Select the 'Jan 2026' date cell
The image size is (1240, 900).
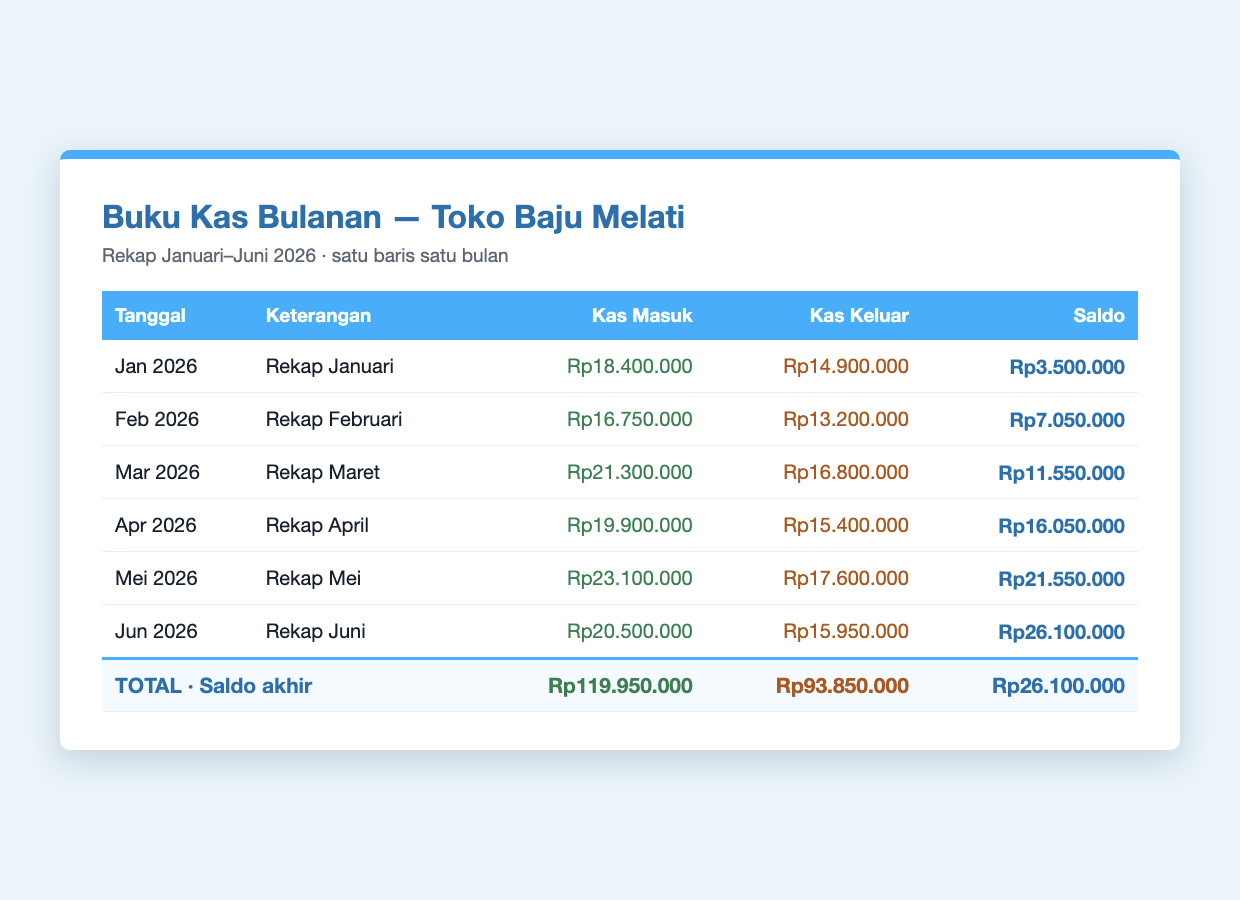(157, 367)
